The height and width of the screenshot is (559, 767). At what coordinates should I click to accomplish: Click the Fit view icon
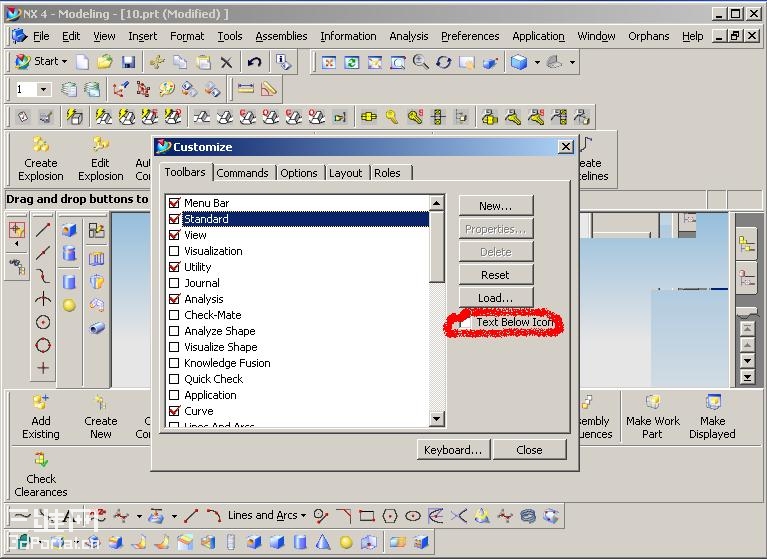[x=329, y=62]
